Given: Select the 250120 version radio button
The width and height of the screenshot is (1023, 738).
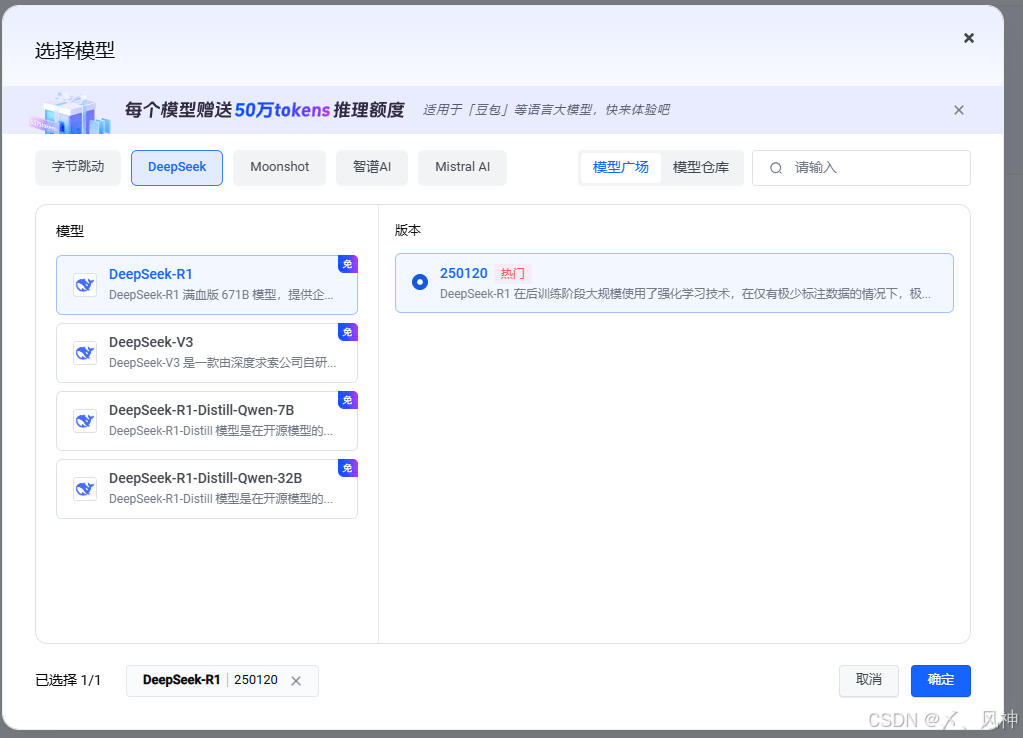Looking at the screenshot, I should [420, 282].
